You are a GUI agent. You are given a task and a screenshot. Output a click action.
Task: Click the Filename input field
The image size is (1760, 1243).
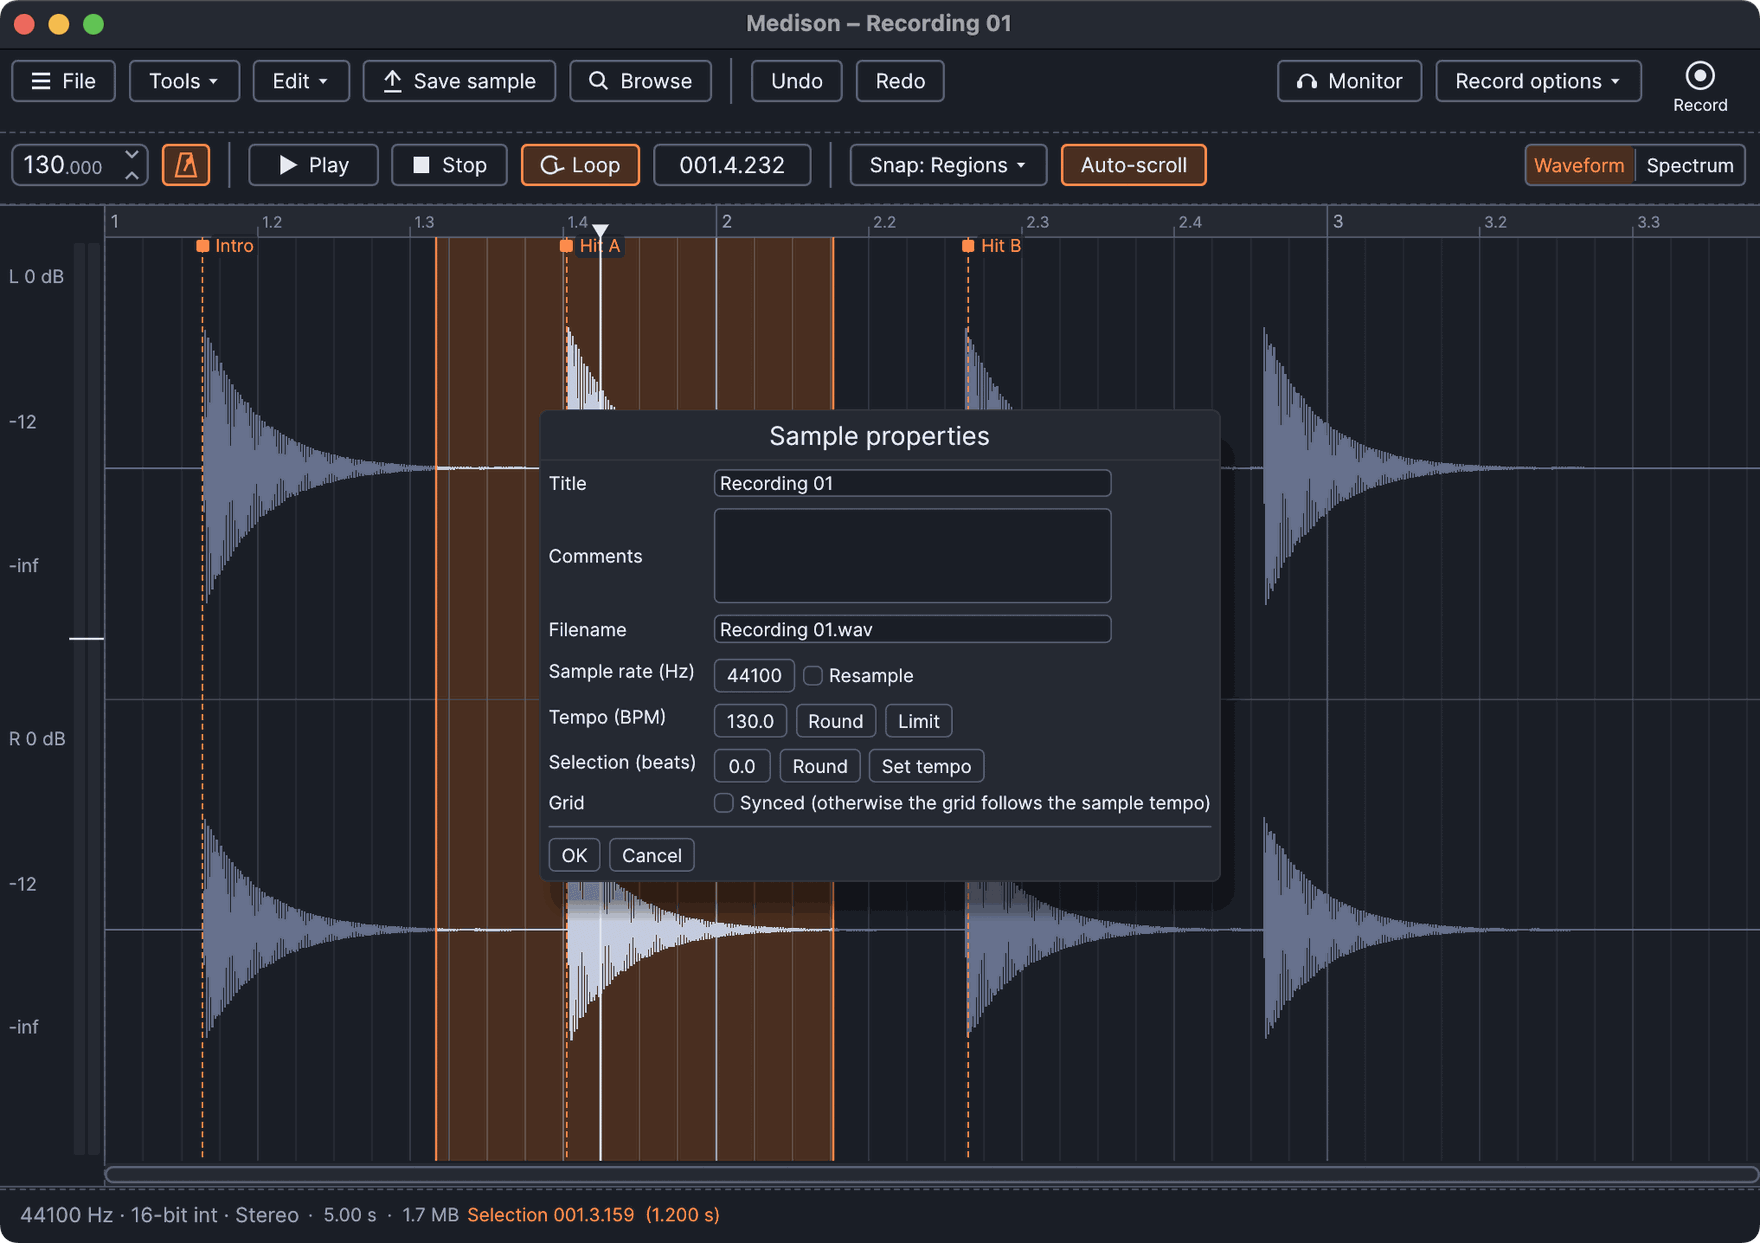[x=912, y=629]
